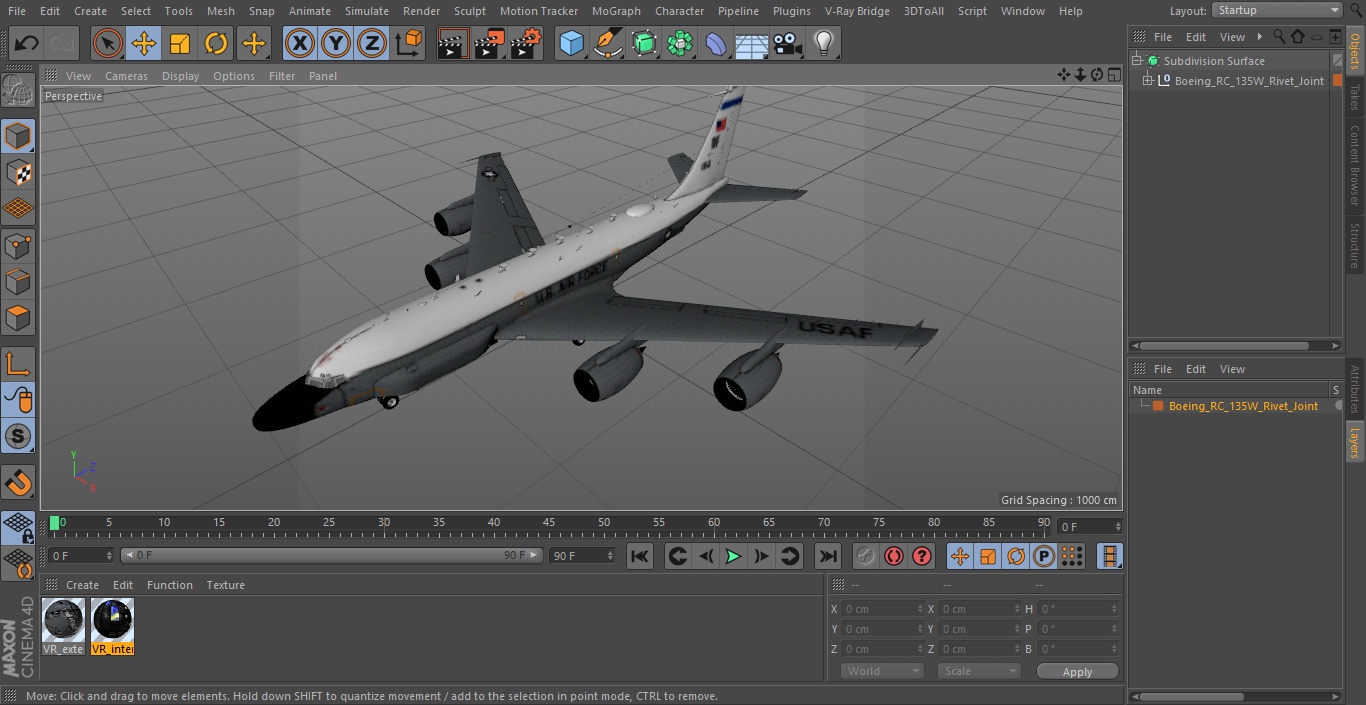Open material manager Texture menu

tap(225, 585)
